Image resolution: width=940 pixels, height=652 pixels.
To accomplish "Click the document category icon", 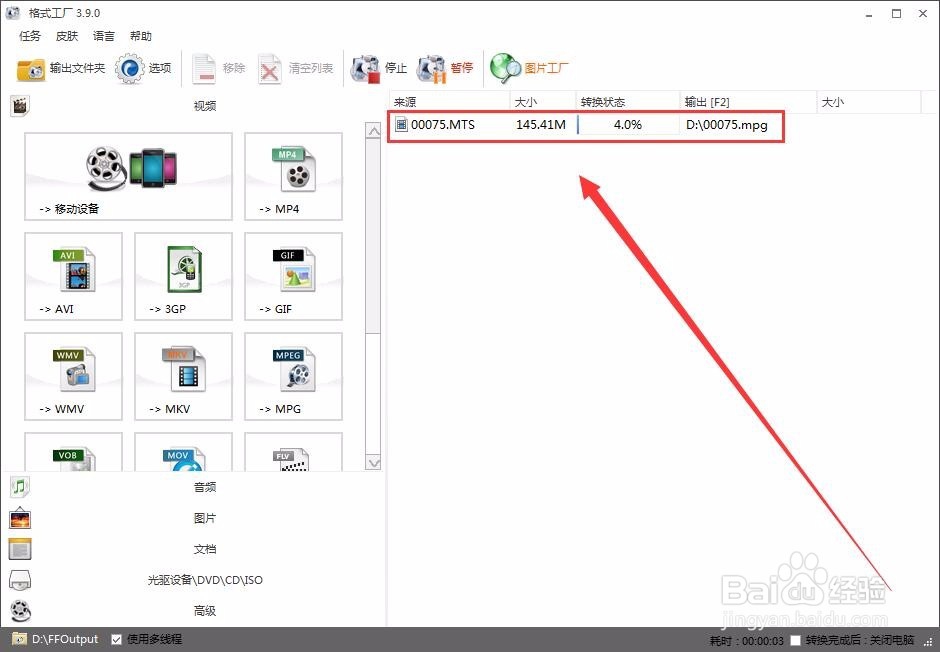I will pos(20,549).
